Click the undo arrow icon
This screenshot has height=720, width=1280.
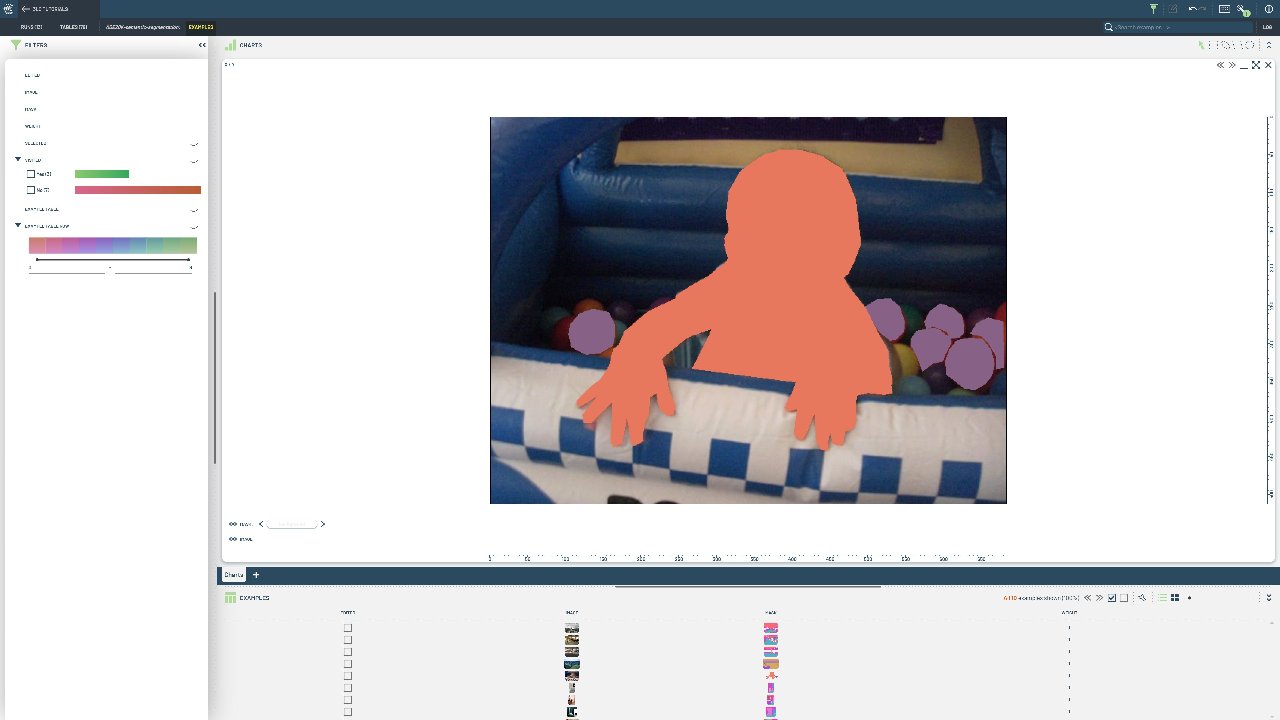1194,9
